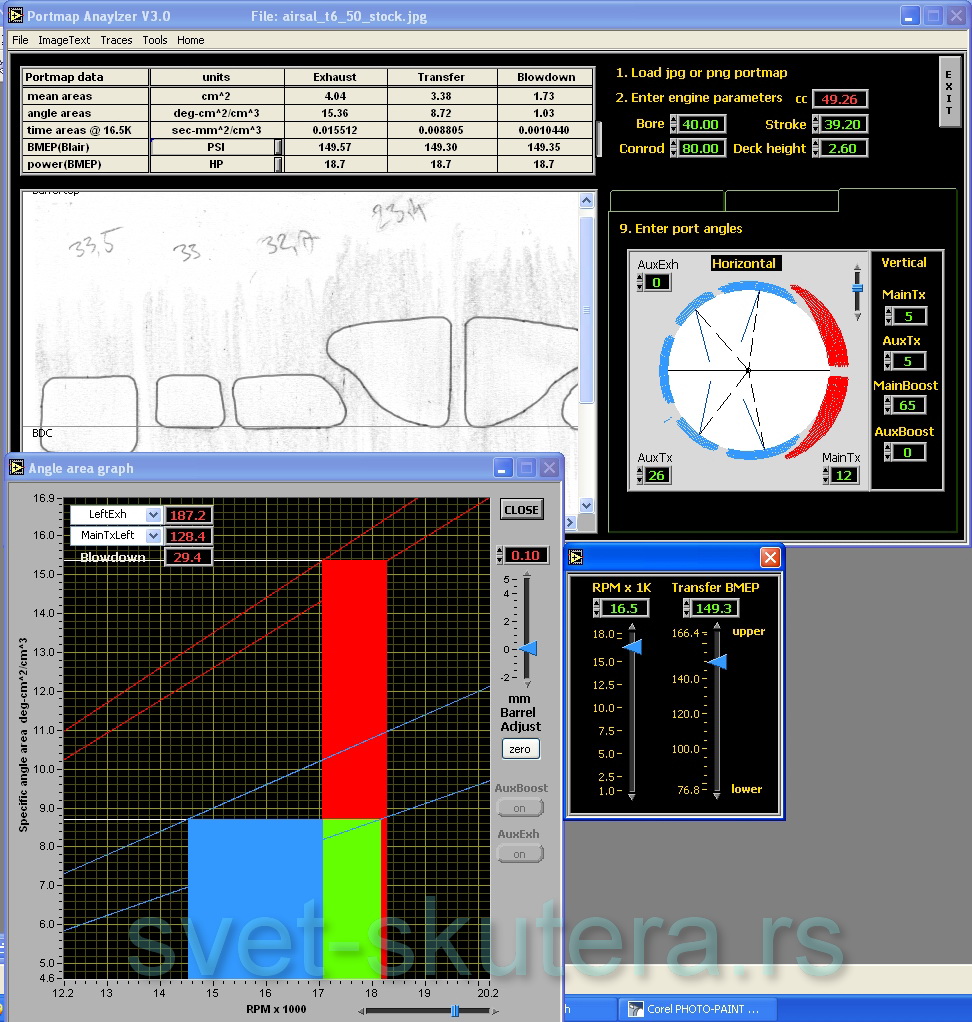Click the Transfer BMEP slider handle
This screenshot has width=972, height=1022.
(717, 661)
